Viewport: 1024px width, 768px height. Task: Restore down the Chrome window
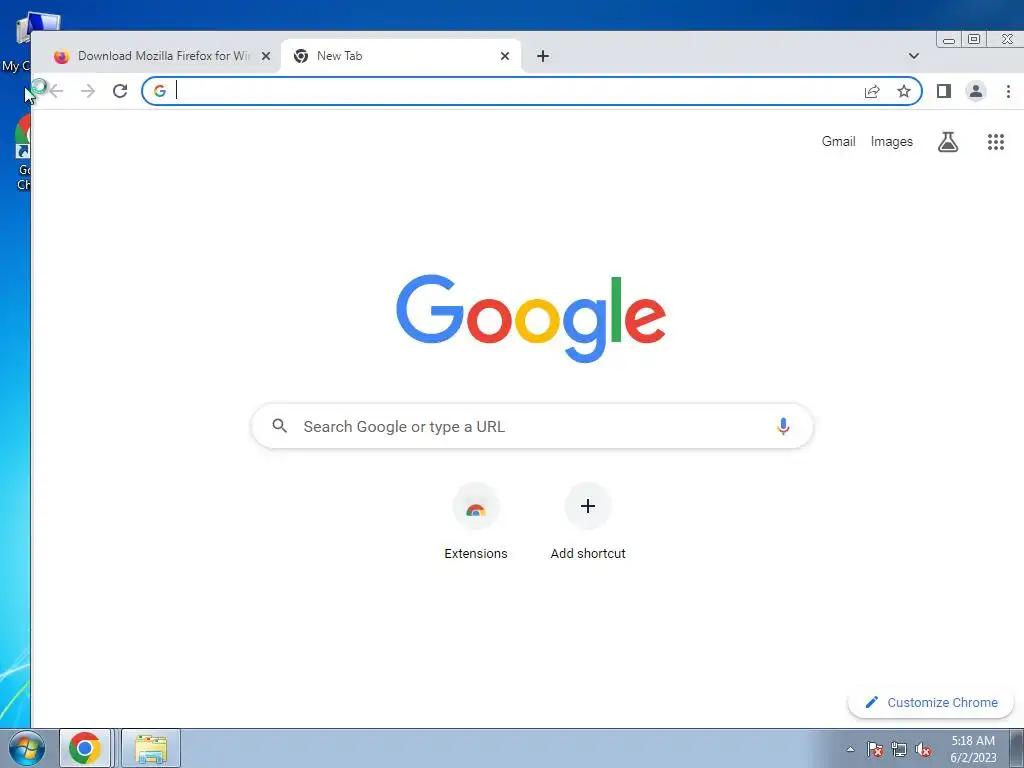coord(974,39)
